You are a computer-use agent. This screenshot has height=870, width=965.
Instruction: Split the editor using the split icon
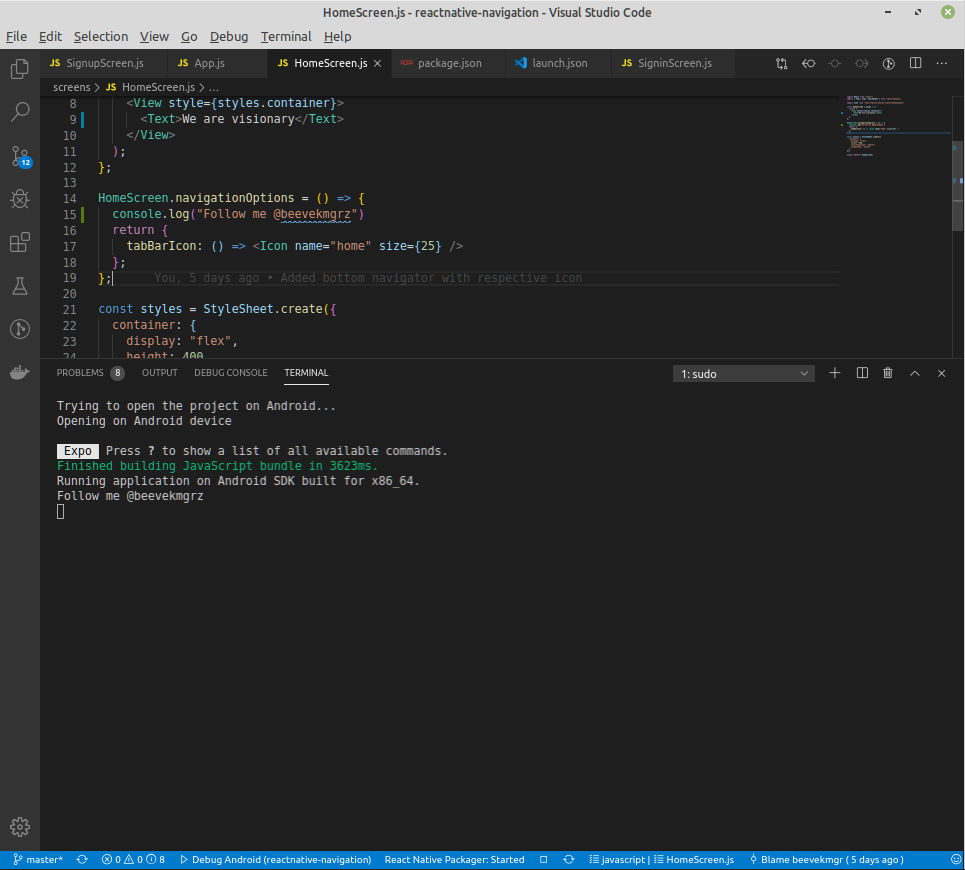click(915, 62)
